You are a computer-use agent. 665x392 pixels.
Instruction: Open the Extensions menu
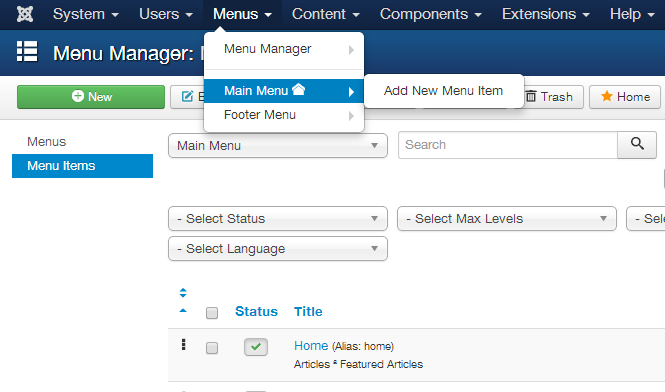[546, 14]
